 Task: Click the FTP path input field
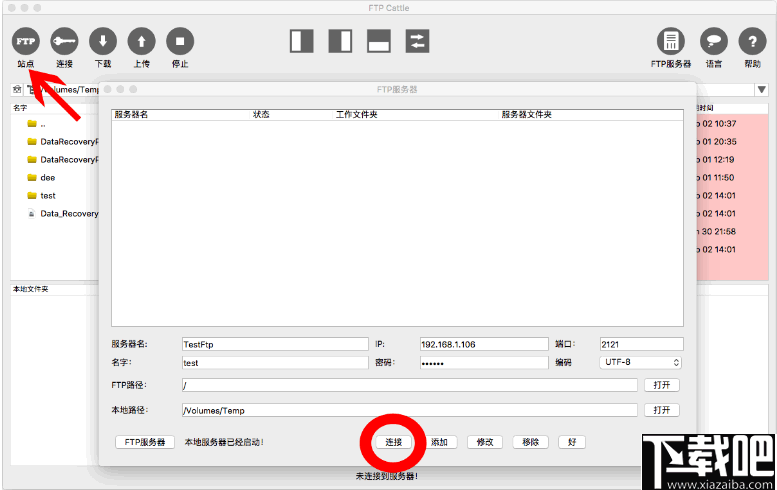click(x=409, y=385)
